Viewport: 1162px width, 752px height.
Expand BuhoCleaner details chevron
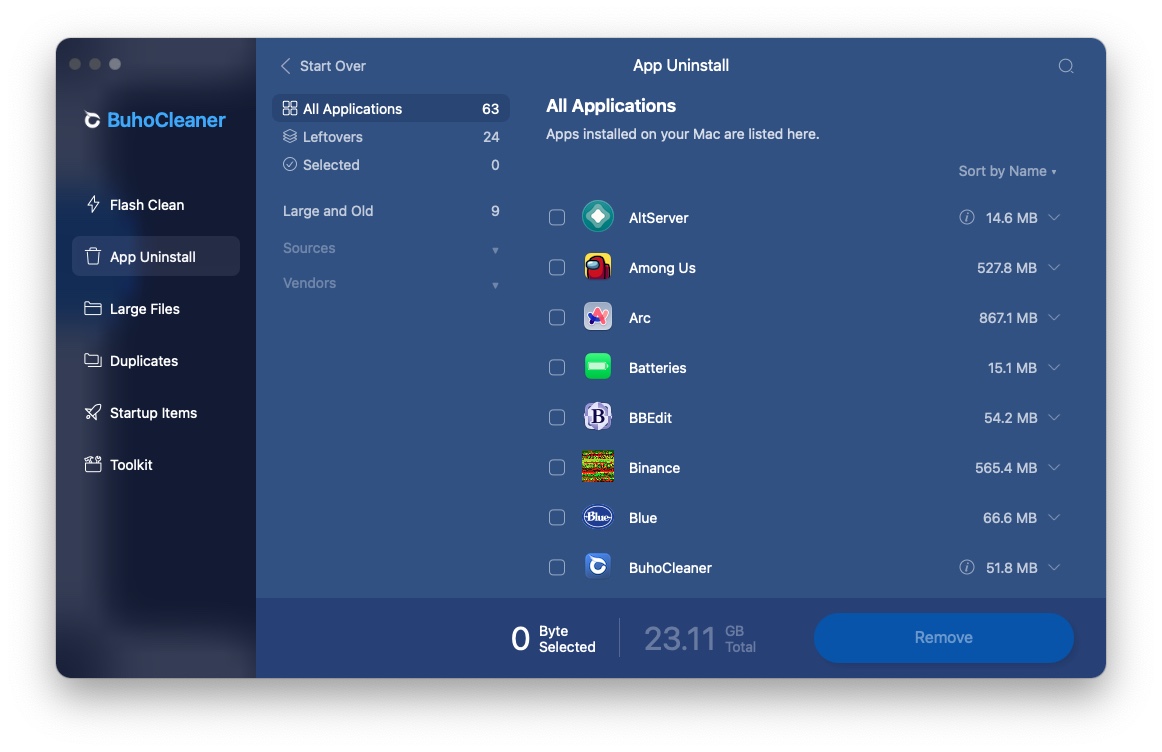click(1055, 567)
